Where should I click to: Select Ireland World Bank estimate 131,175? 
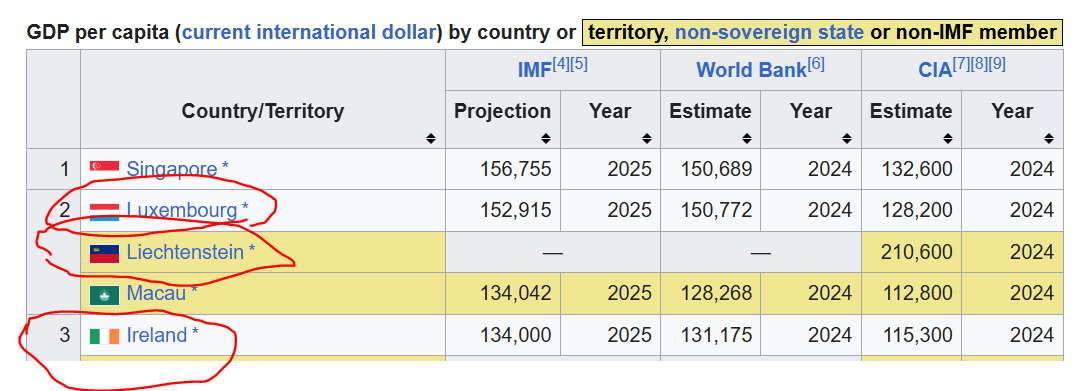[x=717, y=336]
